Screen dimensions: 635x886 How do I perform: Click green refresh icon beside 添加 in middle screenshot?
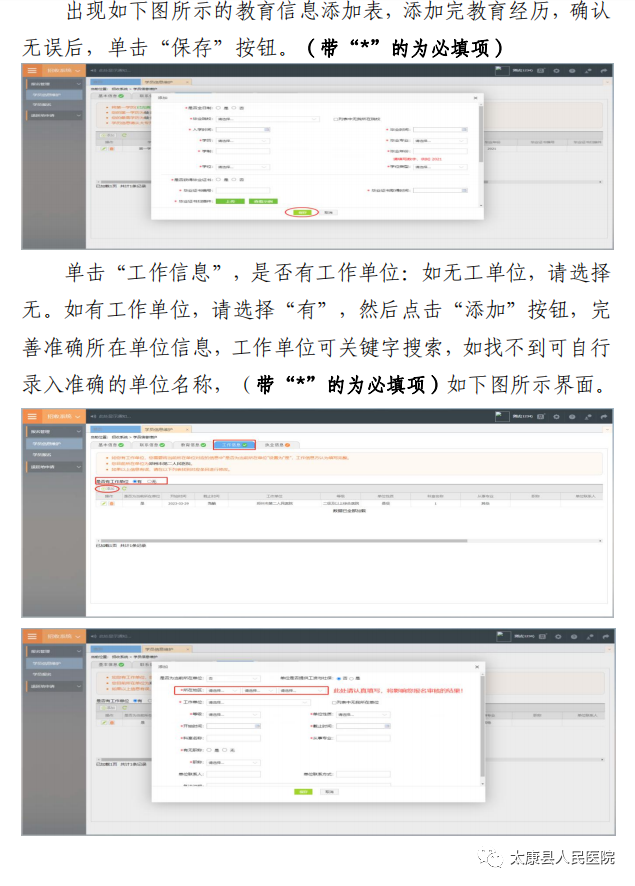click(124, 488)
